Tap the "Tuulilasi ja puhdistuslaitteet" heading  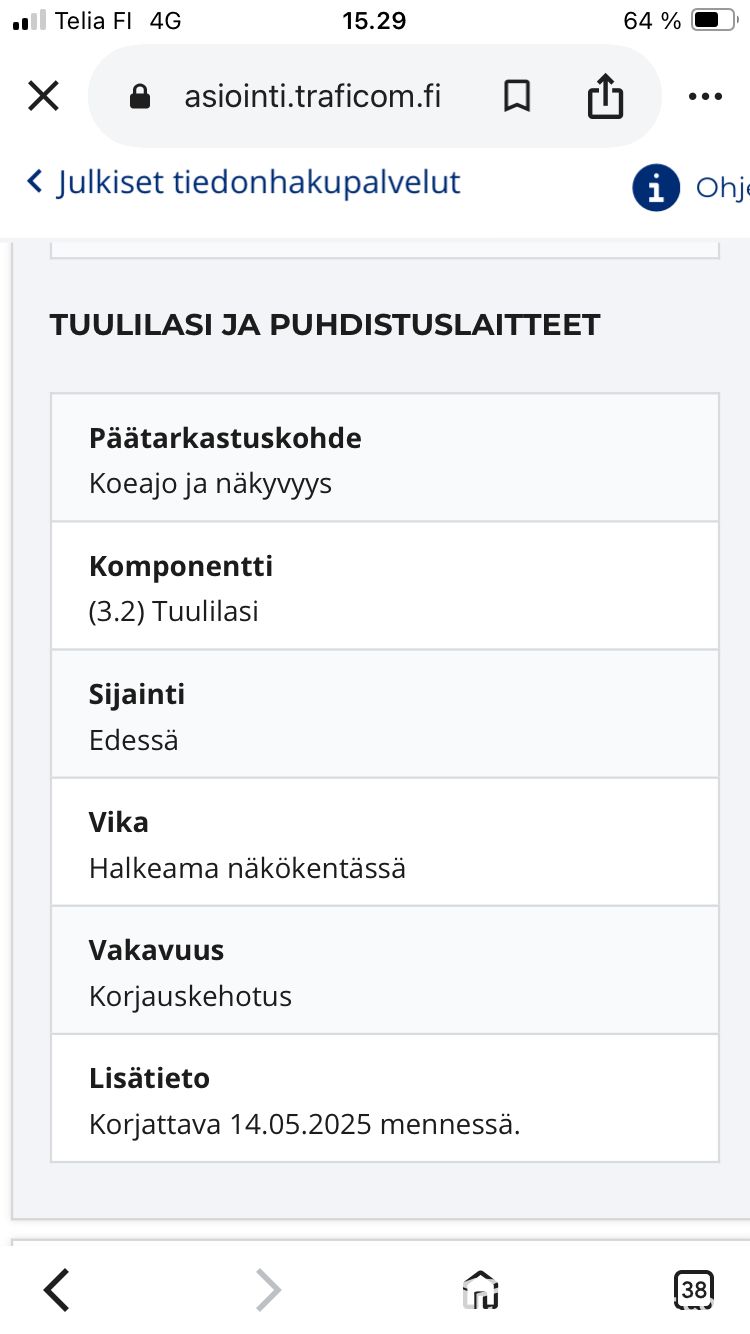coord(325,325)
